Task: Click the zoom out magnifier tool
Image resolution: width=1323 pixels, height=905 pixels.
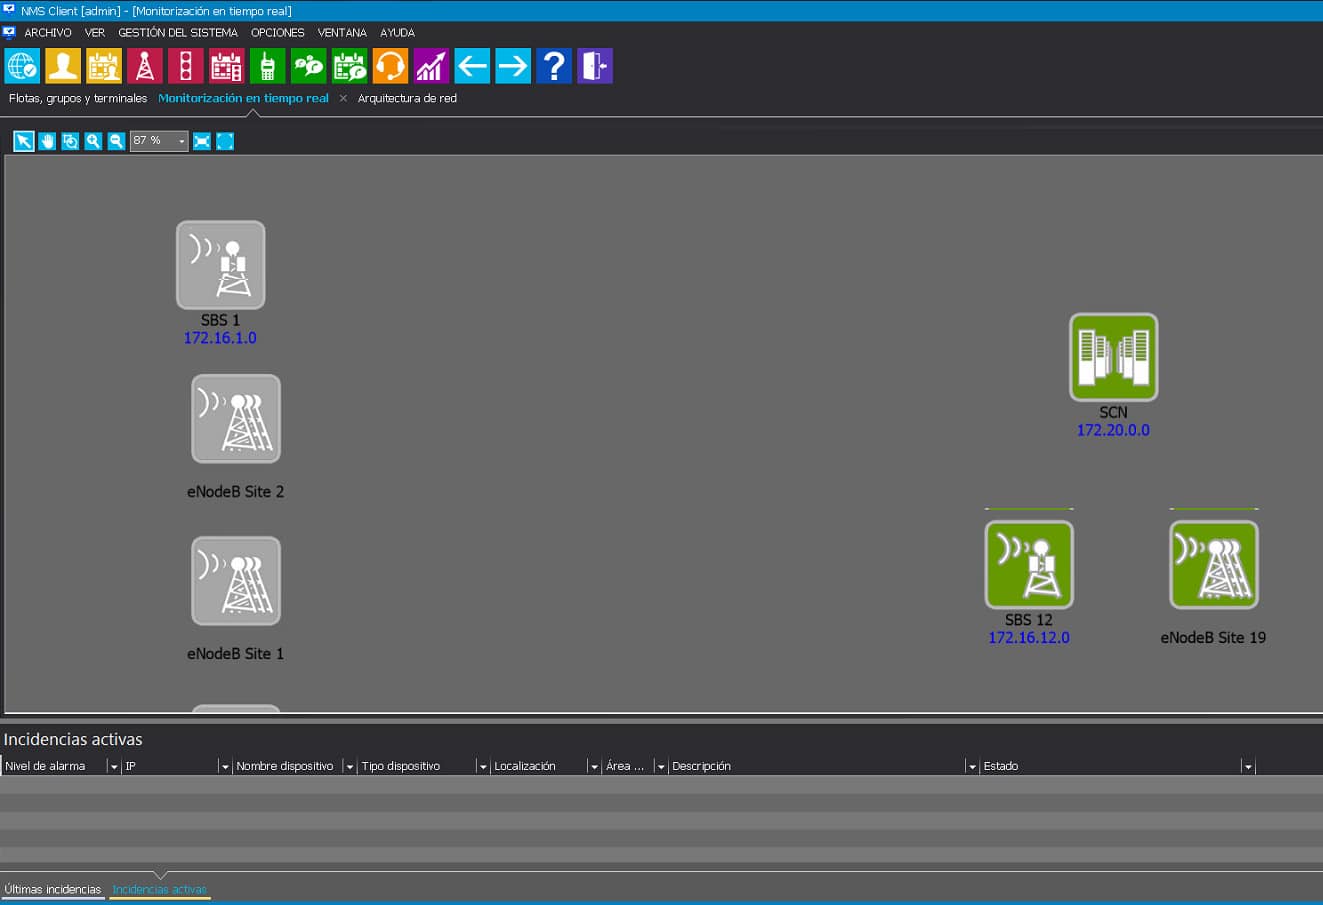Action: click(116, 141)
